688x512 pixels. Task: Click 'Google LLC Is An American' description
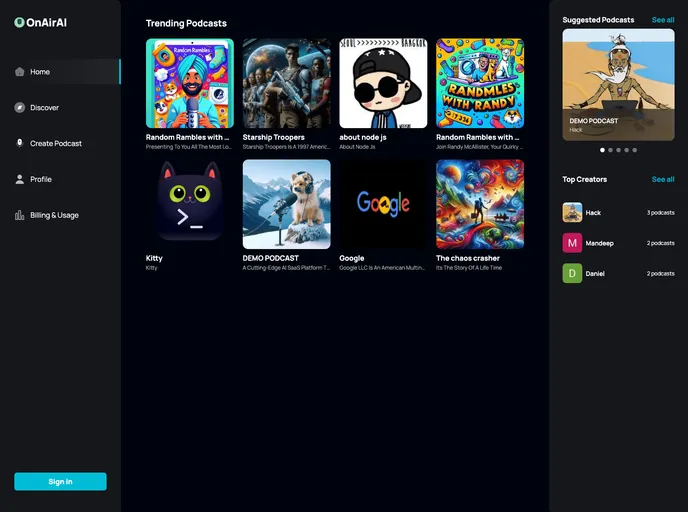tap(382, 268)
